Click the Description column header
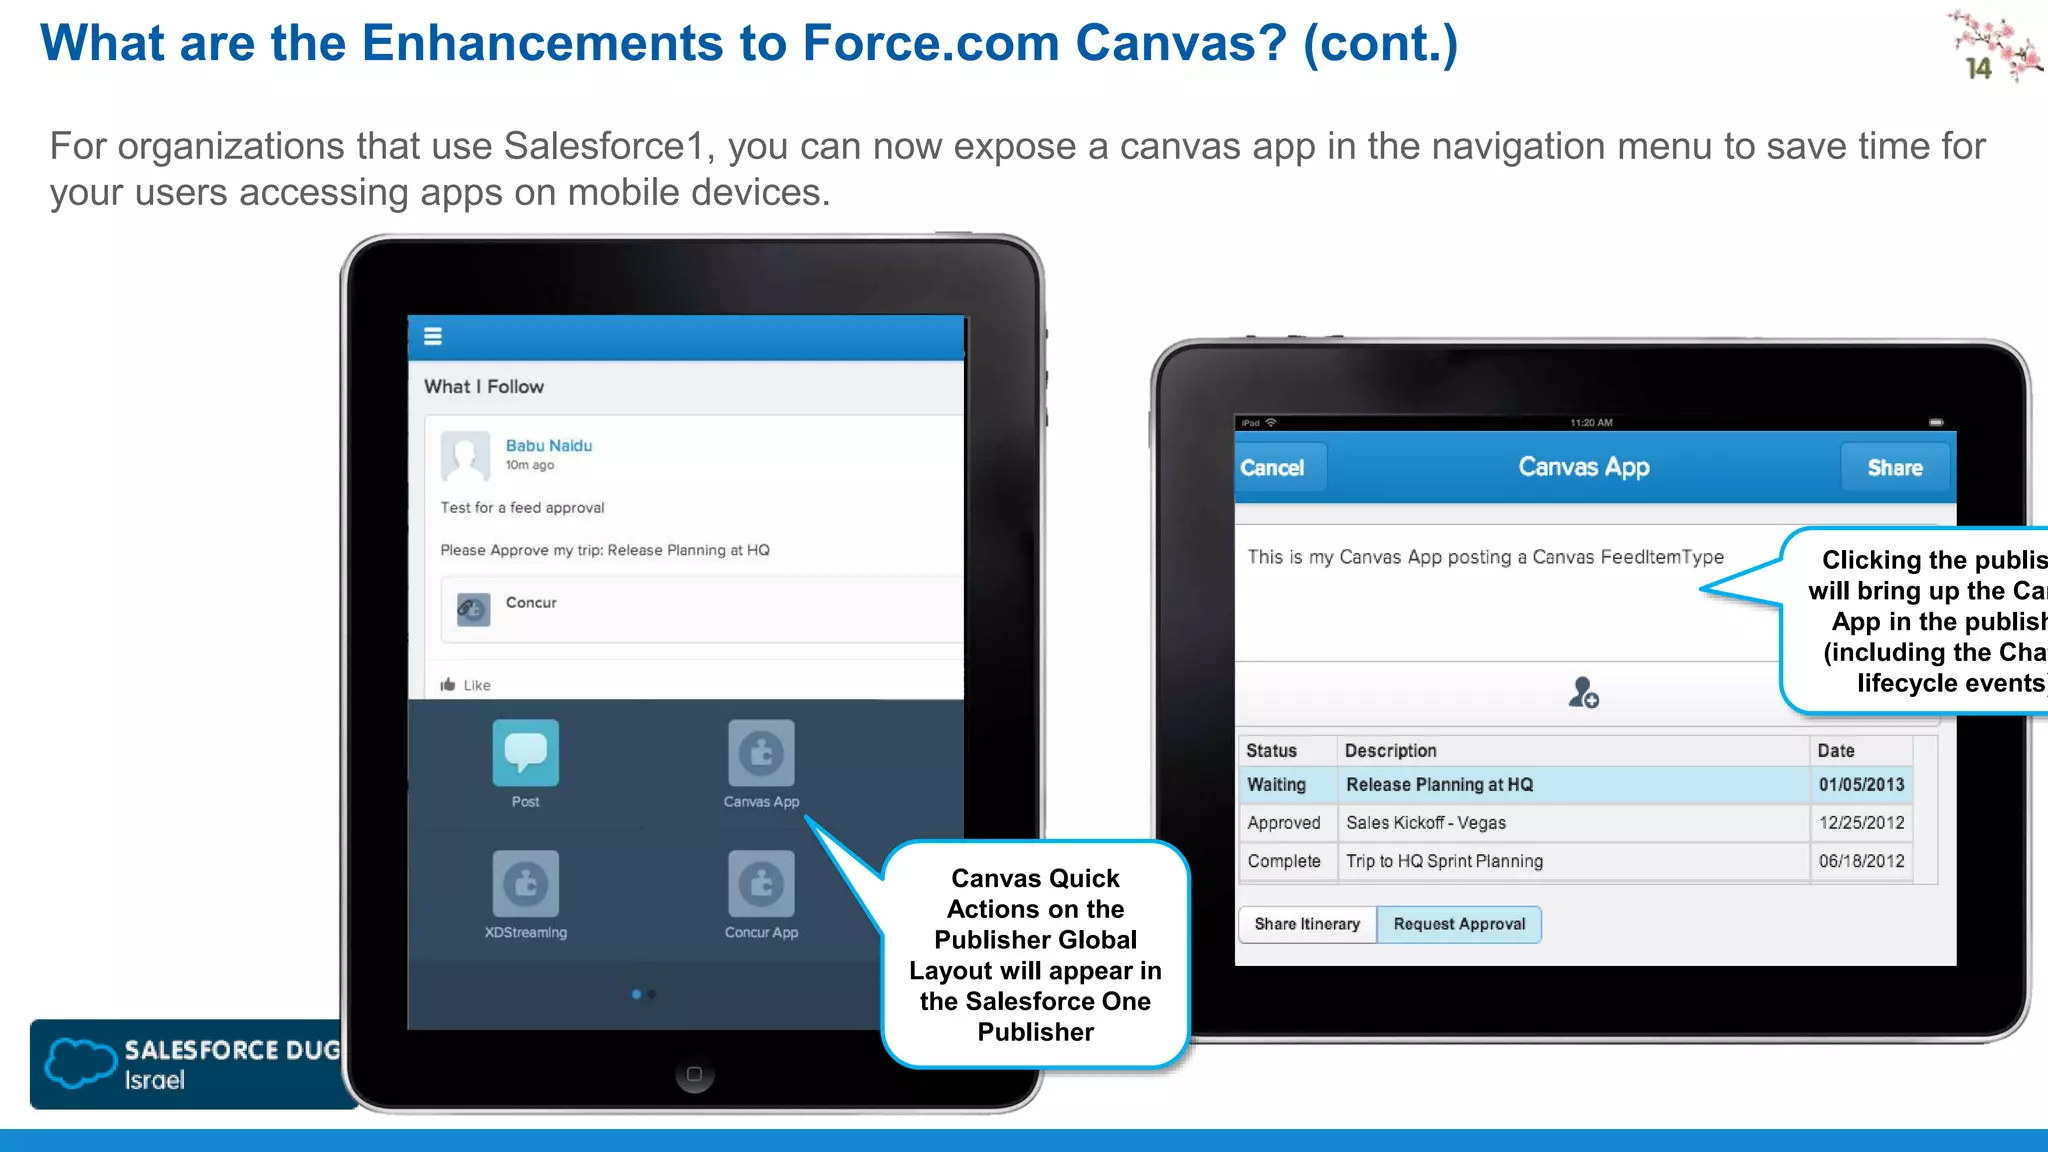Image resolution: width=2048 pixels, height=1152 pixels. (x=1573, y=751)
